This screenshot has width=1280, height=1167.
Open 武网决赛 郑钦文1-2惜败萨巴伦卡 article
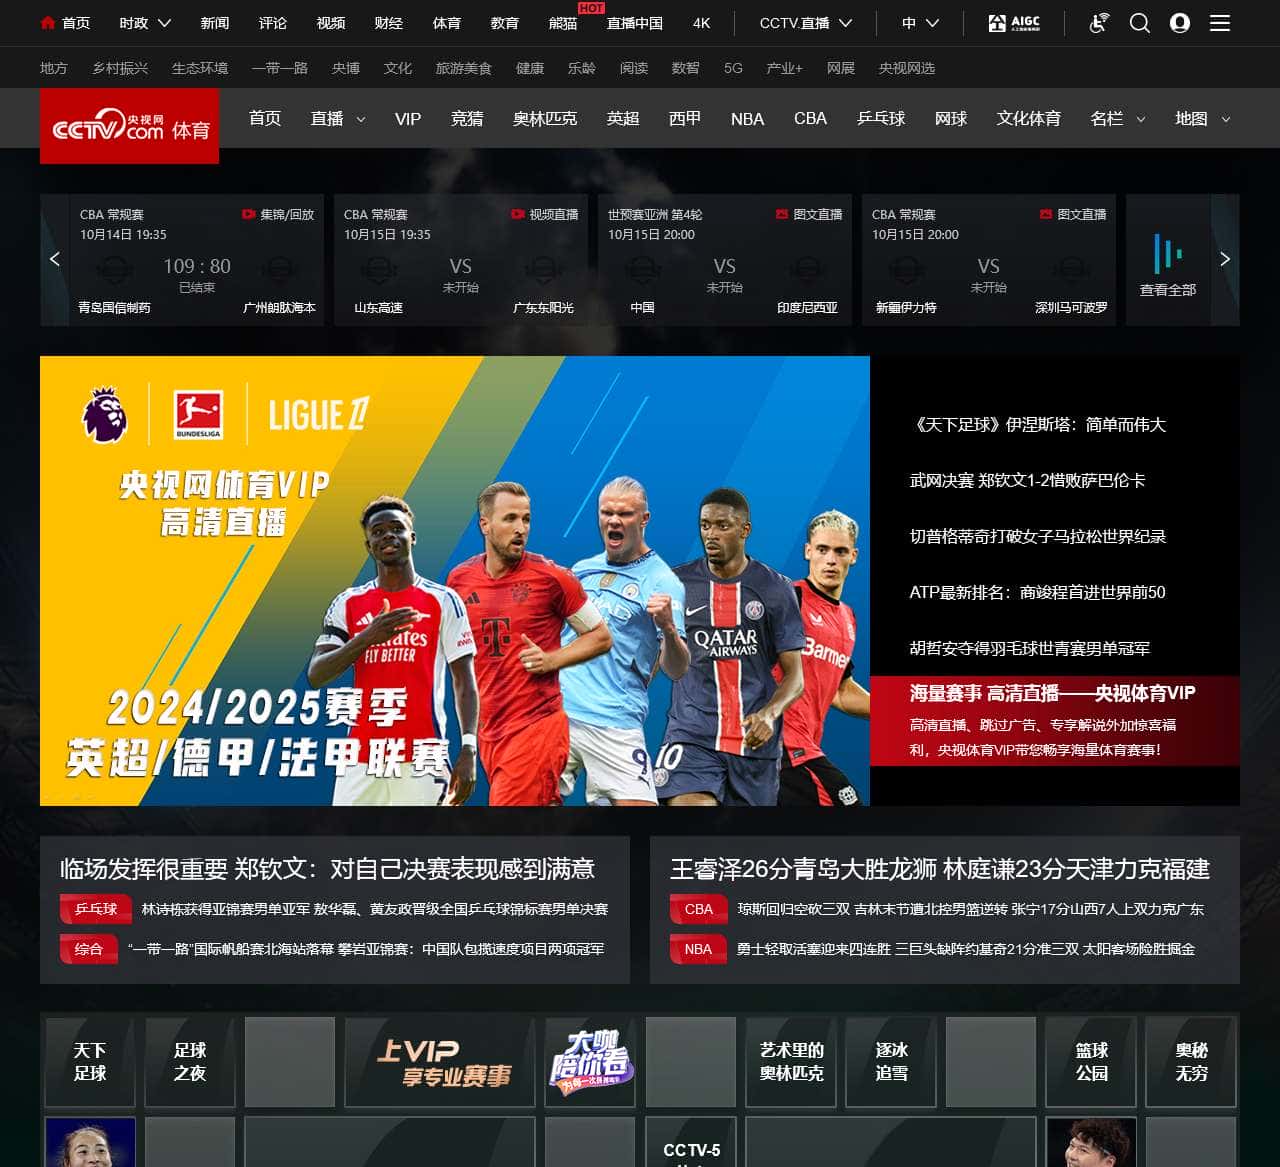(1027, 481)
